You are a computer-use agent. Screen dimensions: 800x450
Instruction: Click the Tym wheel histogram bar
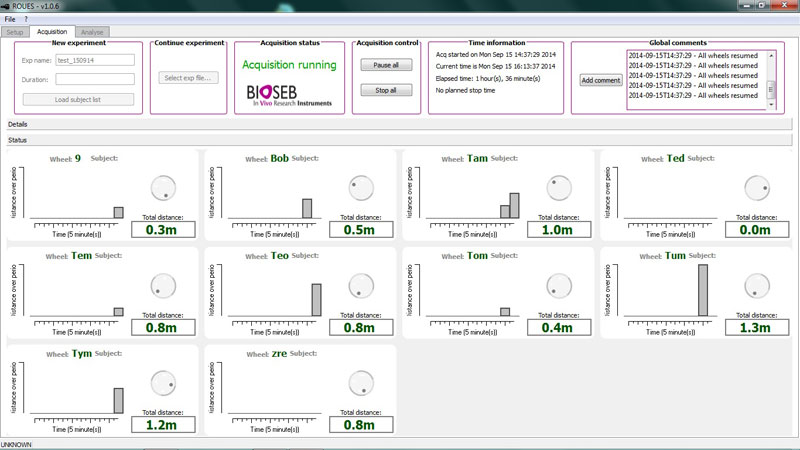click(x=118, y=401)
